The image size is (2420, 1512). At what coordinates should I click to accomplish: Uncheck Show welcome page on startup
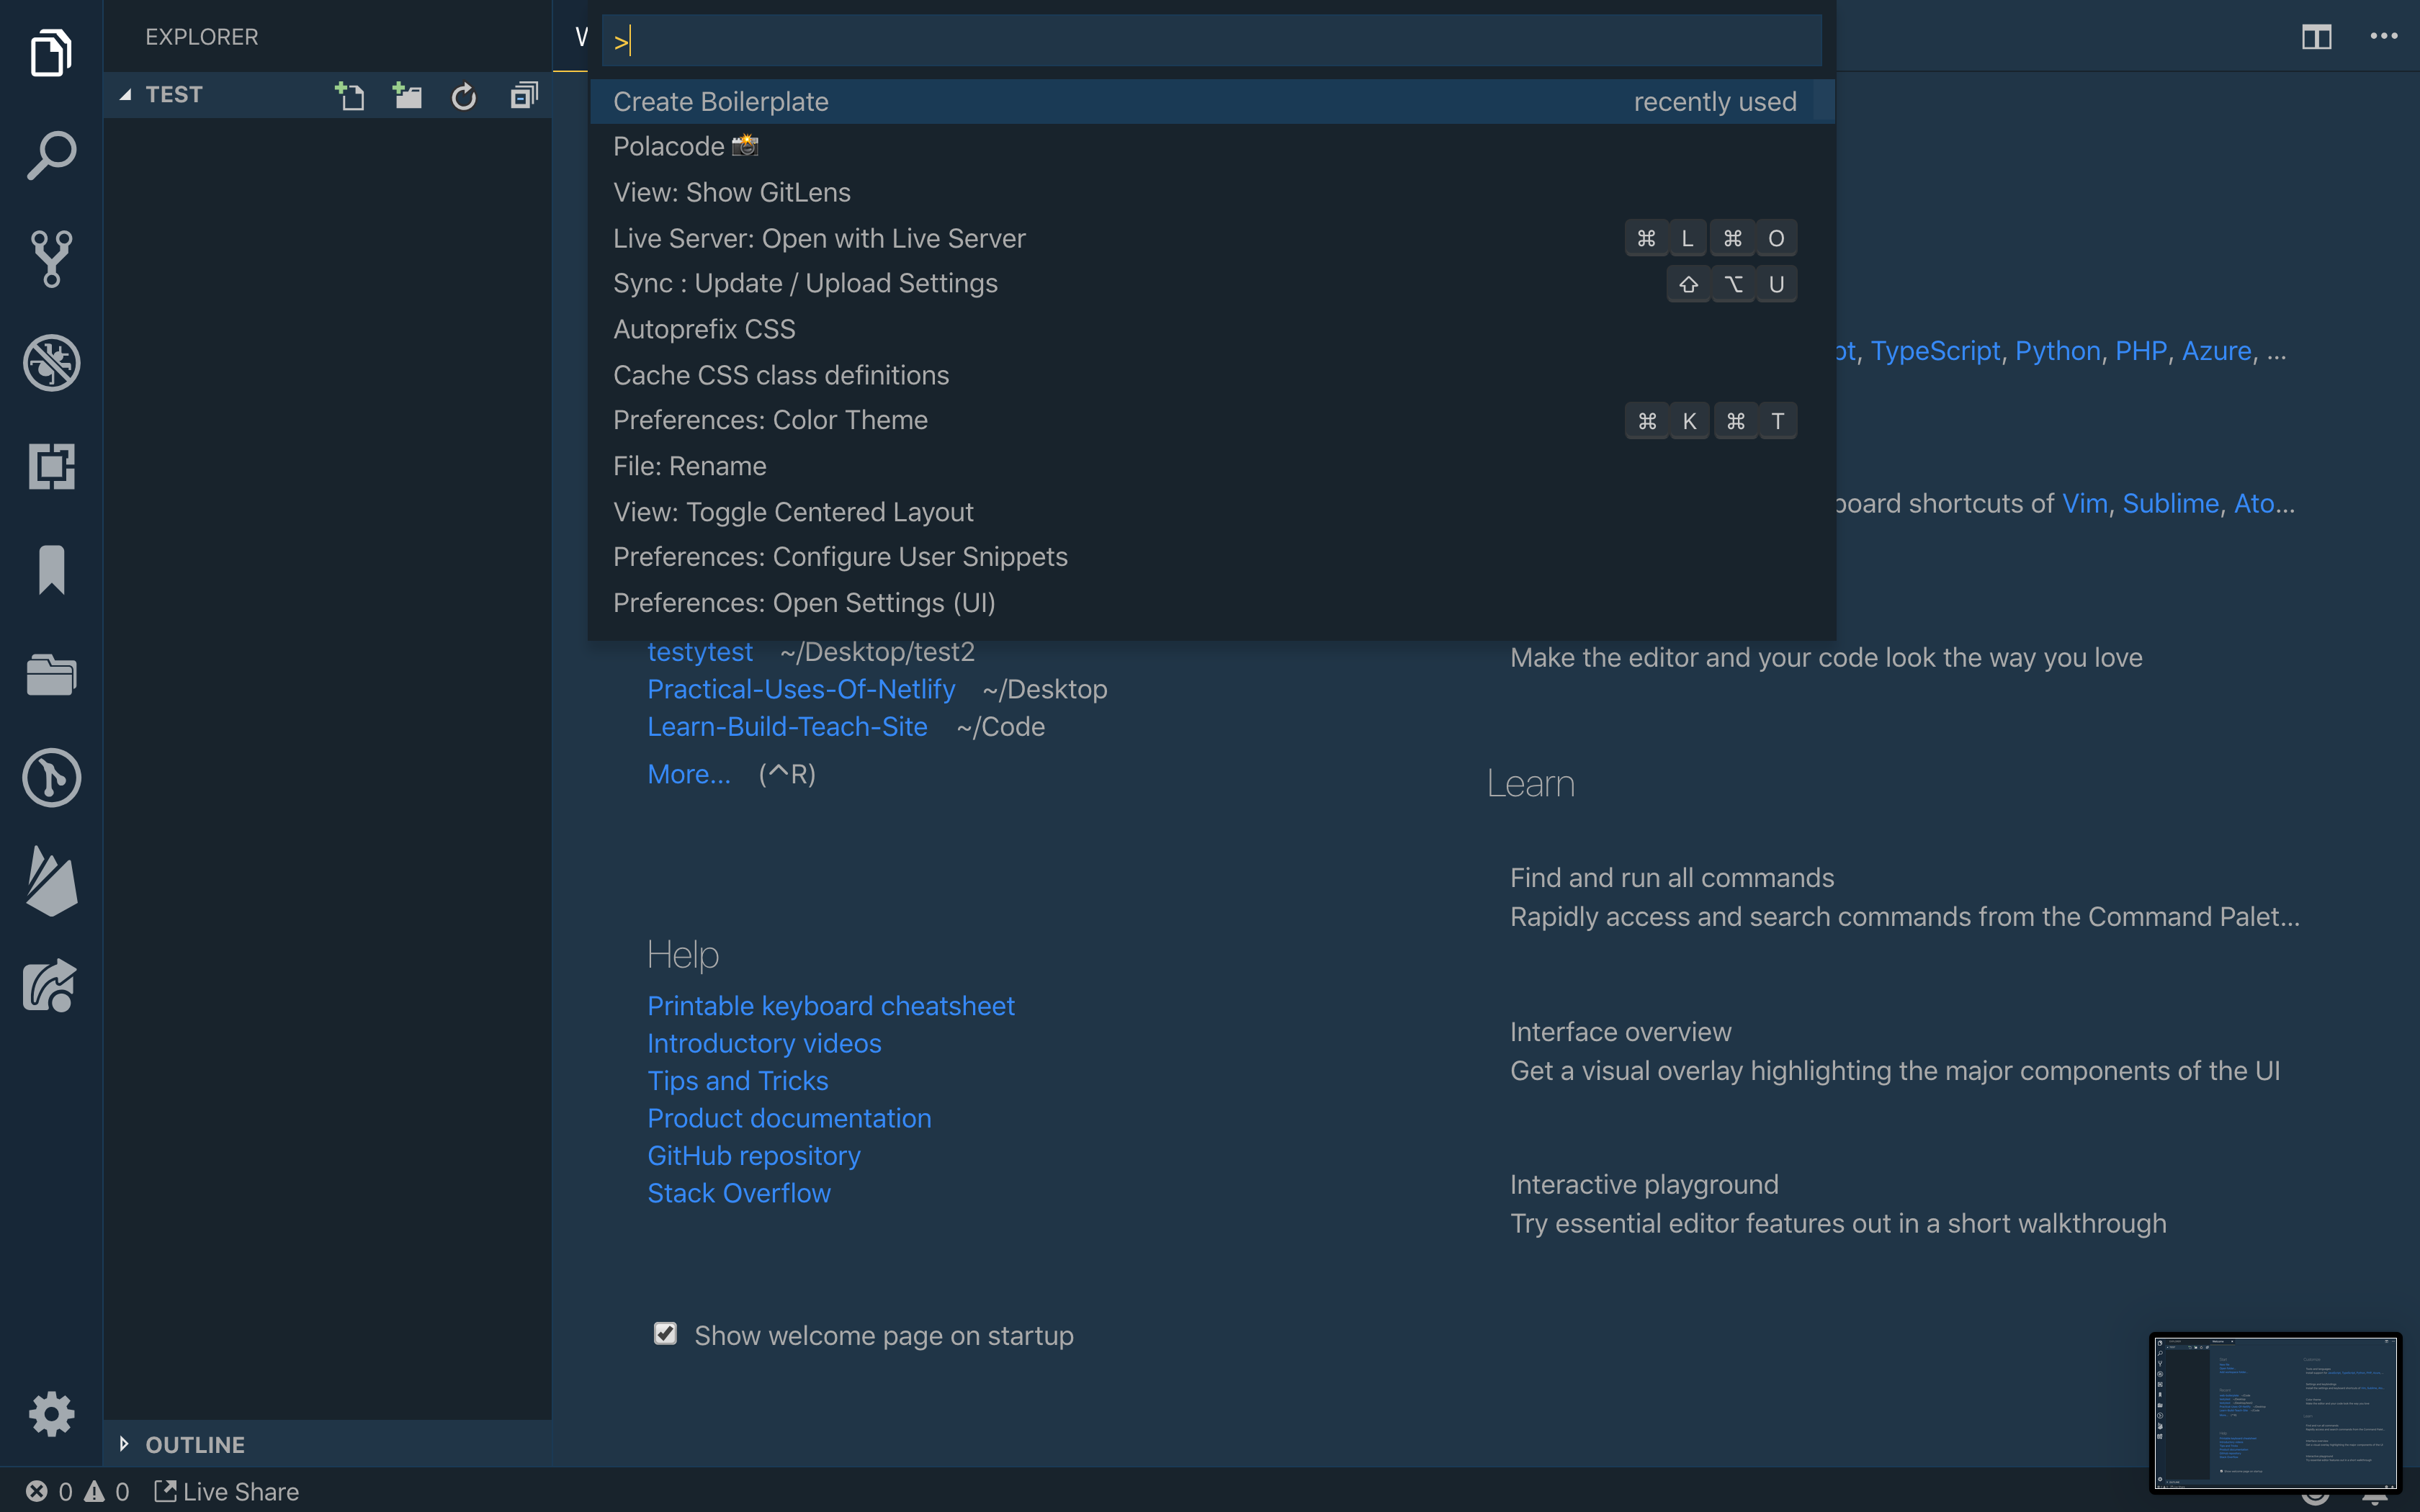pos(665,1333)
